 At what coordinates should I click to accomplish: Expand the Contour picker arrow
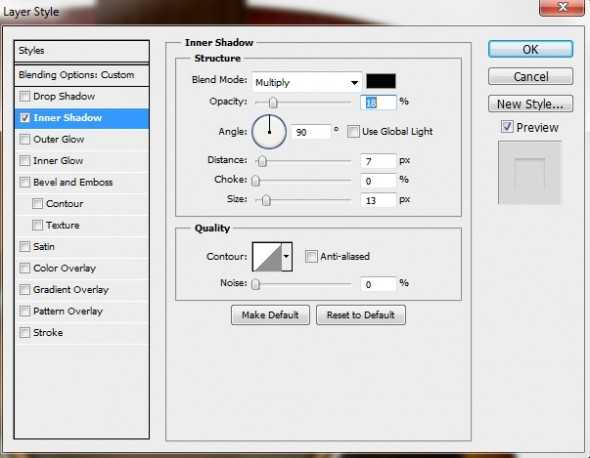pyautogui.click(x=287, y=257)
